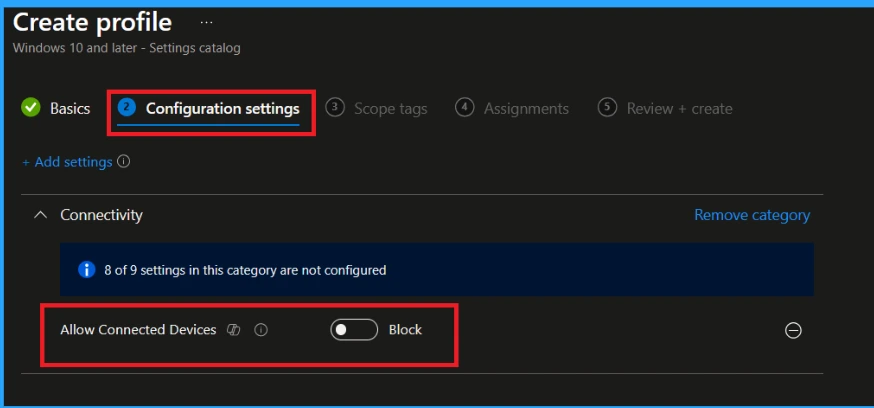Click the Remove category link
874x408 pixels.
point(752,215)
